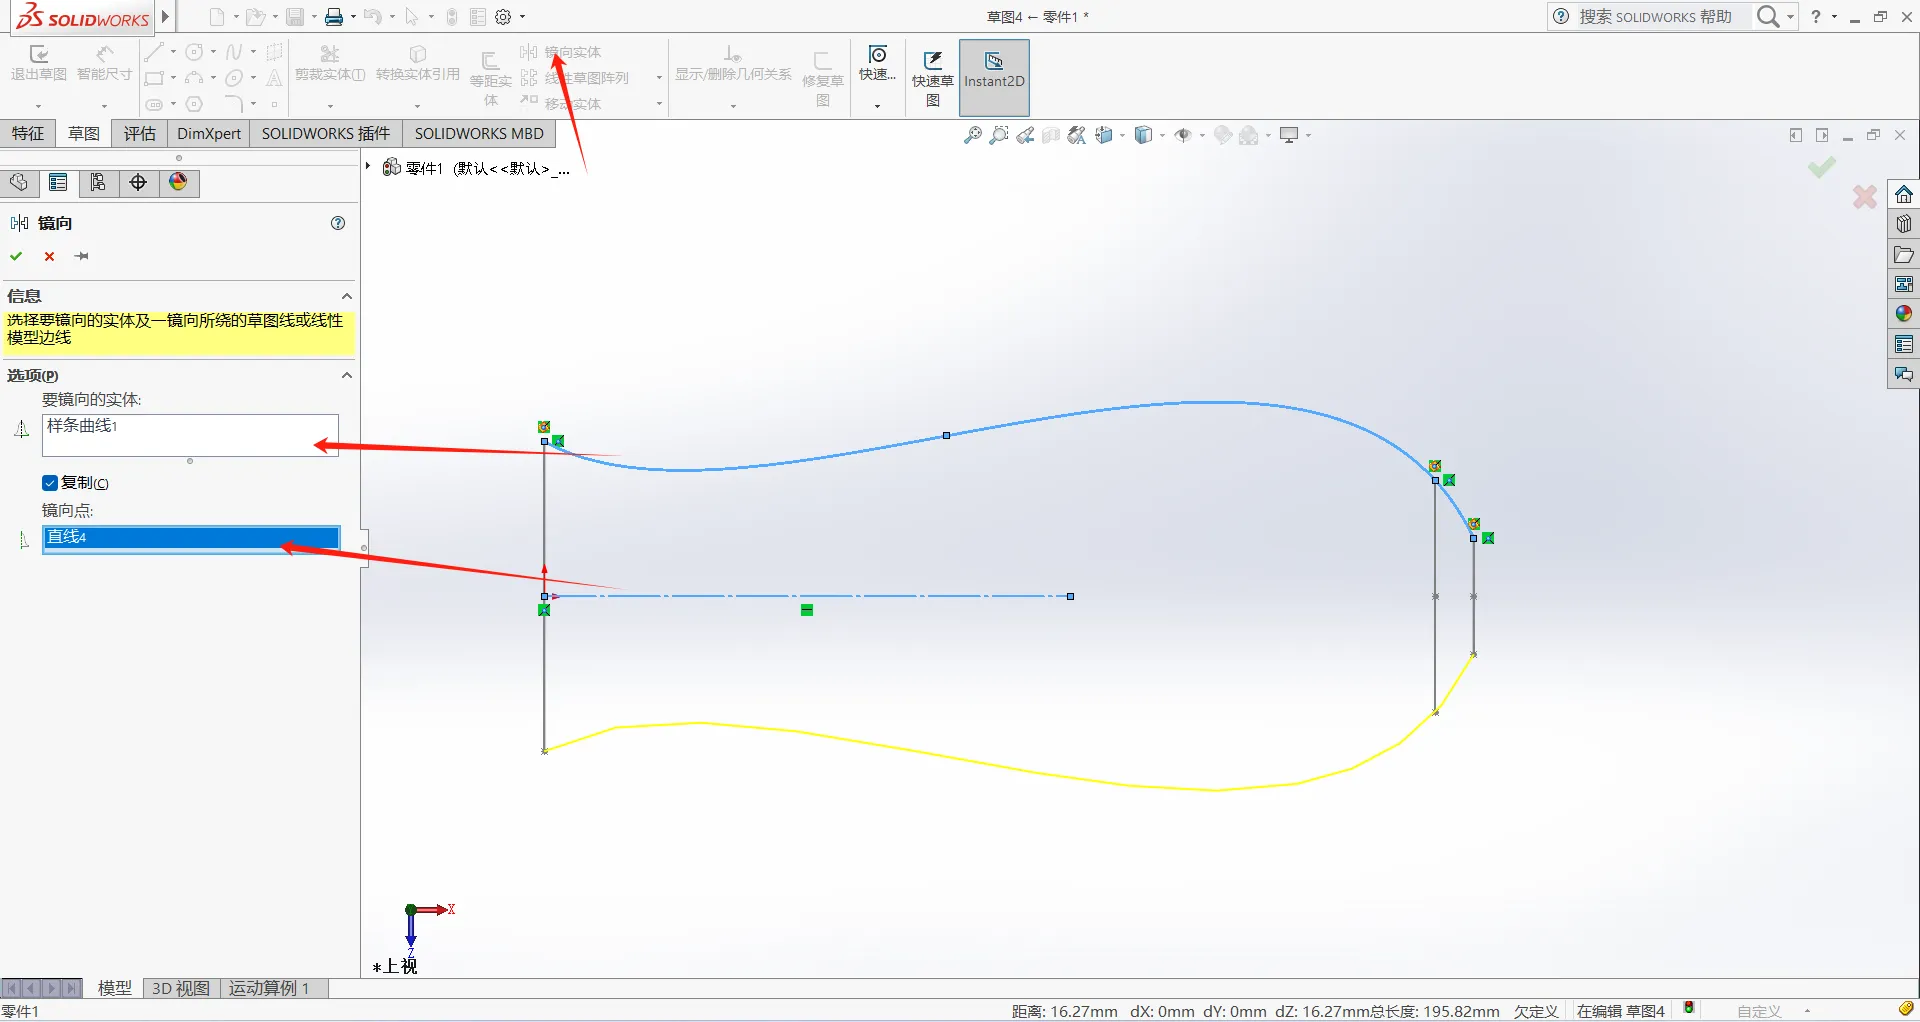Screen dimensions: 1920x1022
Task: Discard the sketch via the corner red X
Action: (x=1864, y=197)
